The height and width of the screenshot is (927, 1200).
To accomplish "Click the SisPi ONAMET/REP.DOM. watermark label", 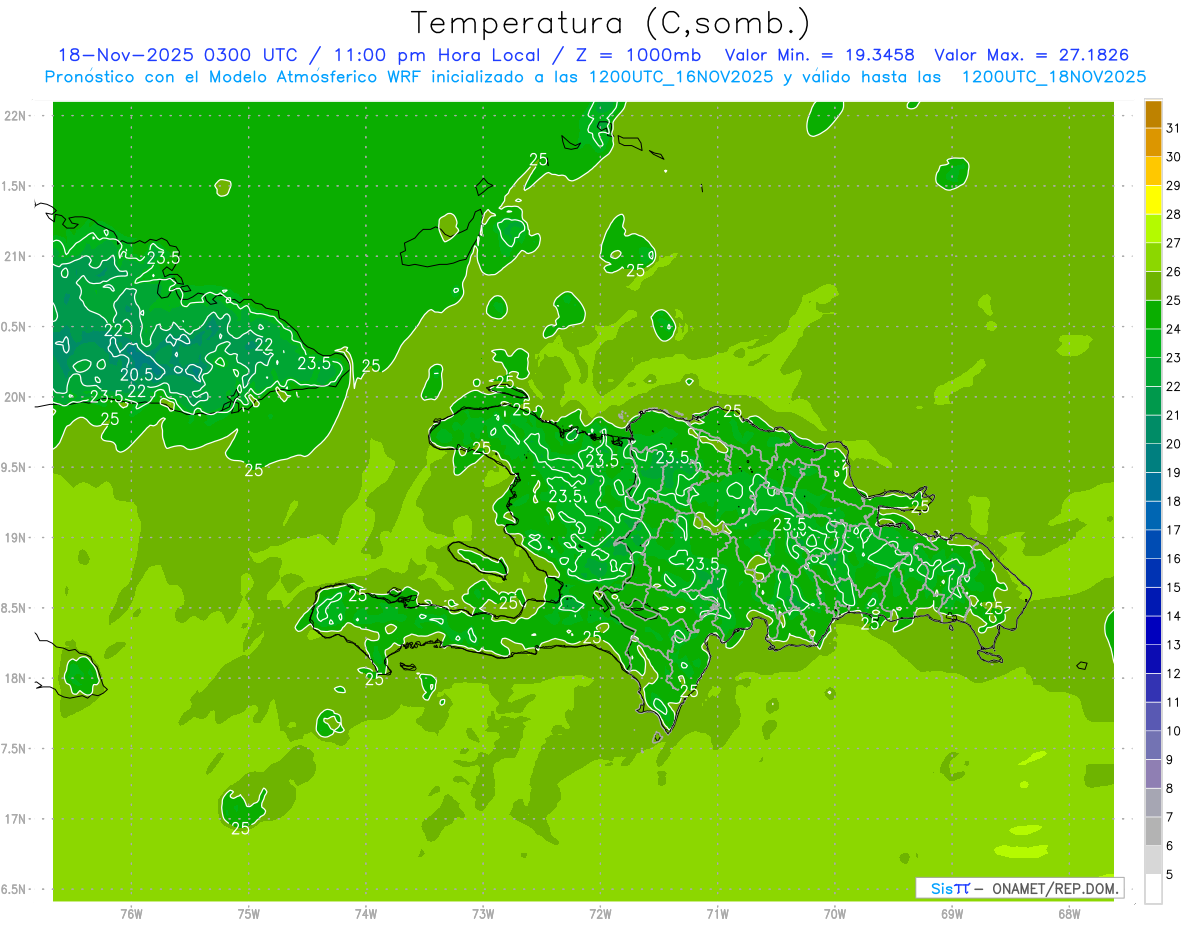I will pos(1019,888).
